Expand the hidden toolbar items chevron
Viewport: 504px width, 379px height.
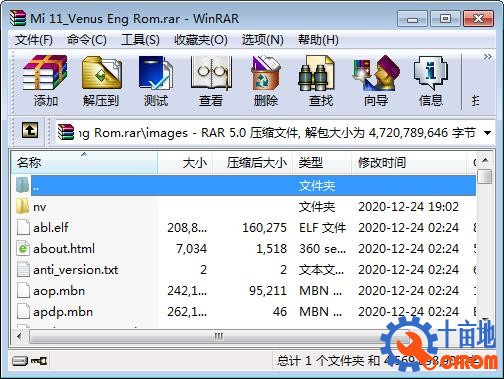coord(488,57)
